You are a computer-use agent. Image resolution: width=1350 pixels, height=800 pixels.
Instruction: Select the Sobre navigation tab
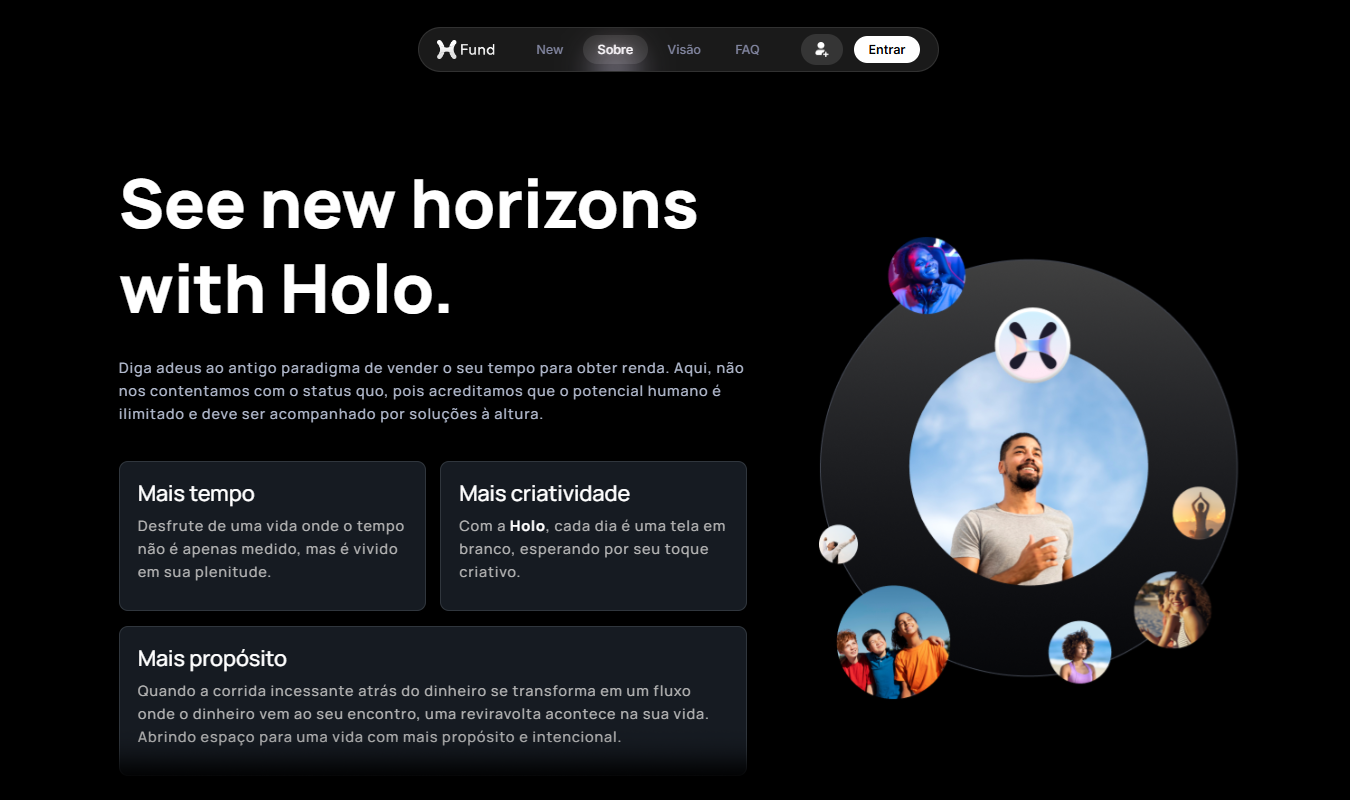click(x=615, y=49)
